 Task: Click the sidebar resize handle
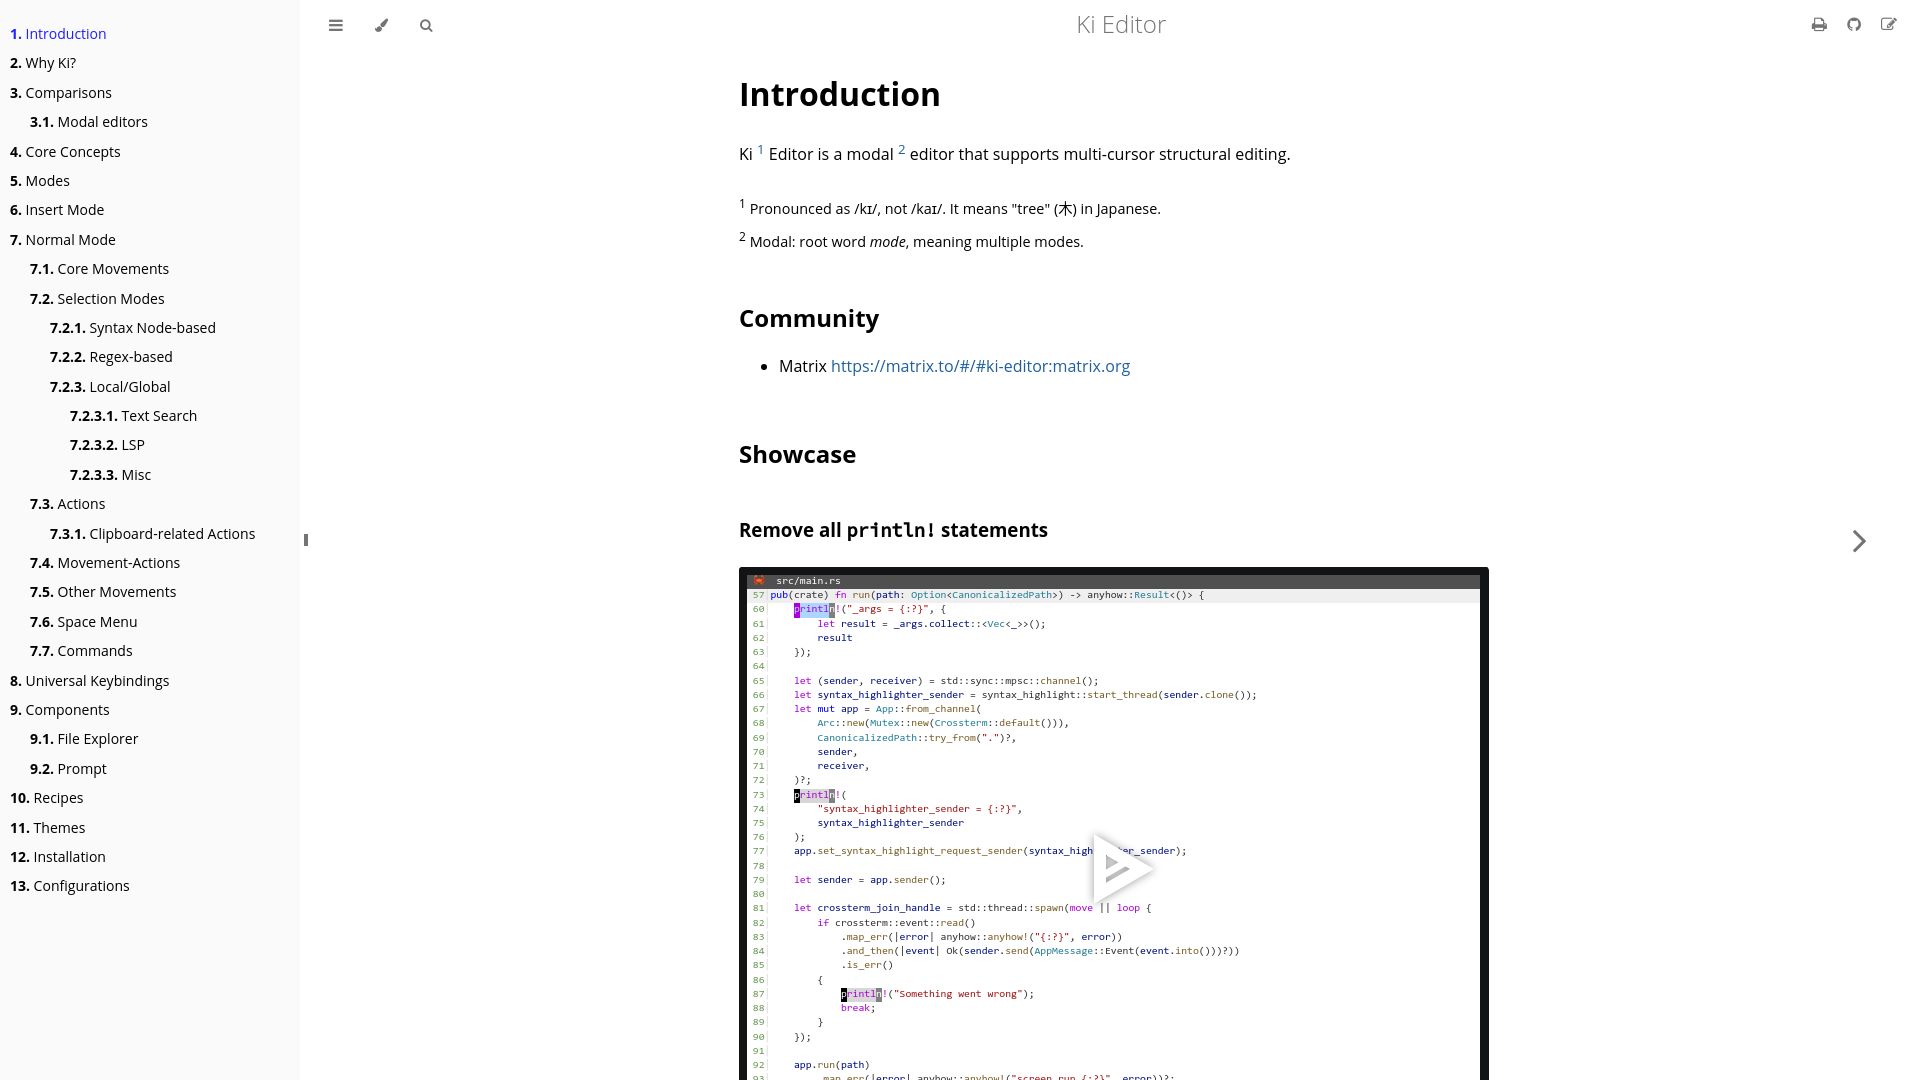pos(305,540)
